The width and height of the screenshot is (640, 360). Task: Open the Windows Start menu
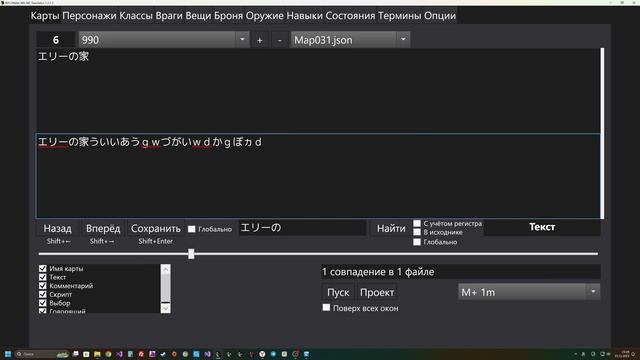8,354
